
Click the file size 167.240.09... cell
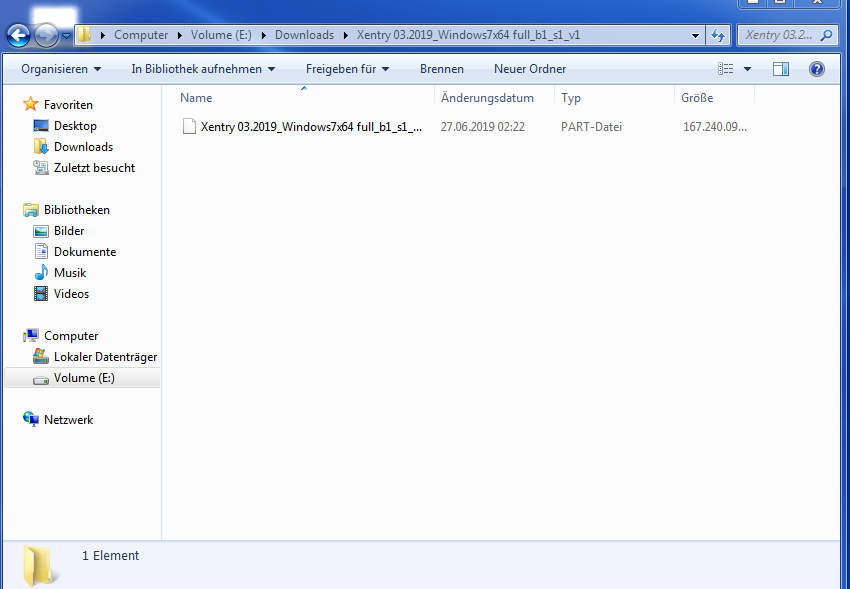[715, 127]
